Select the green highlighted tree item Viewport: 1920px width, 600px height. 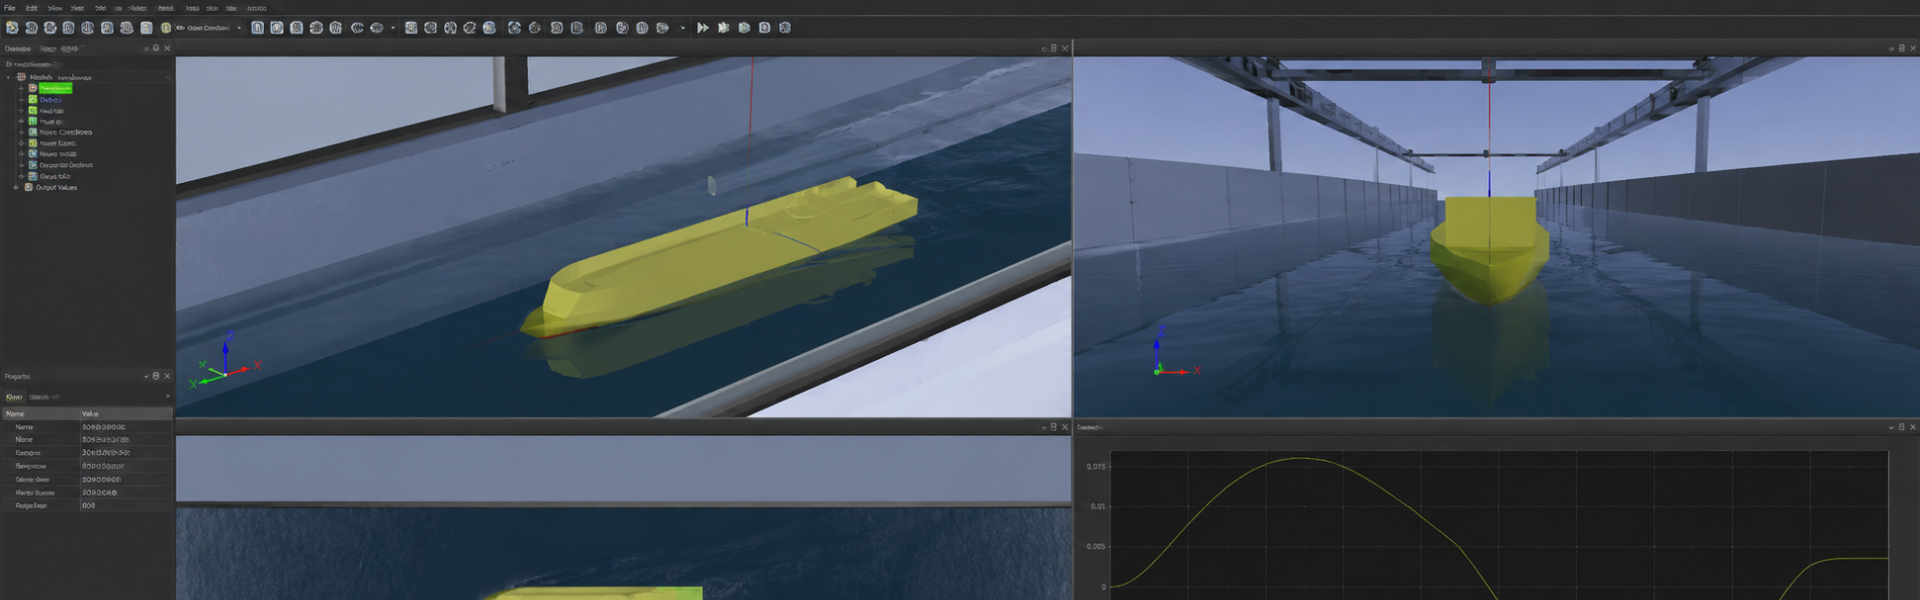point(55,88)
